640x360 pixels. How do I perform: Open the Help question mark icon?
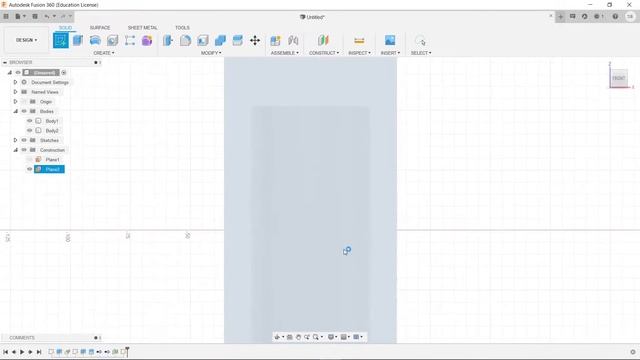pos(615,16)
